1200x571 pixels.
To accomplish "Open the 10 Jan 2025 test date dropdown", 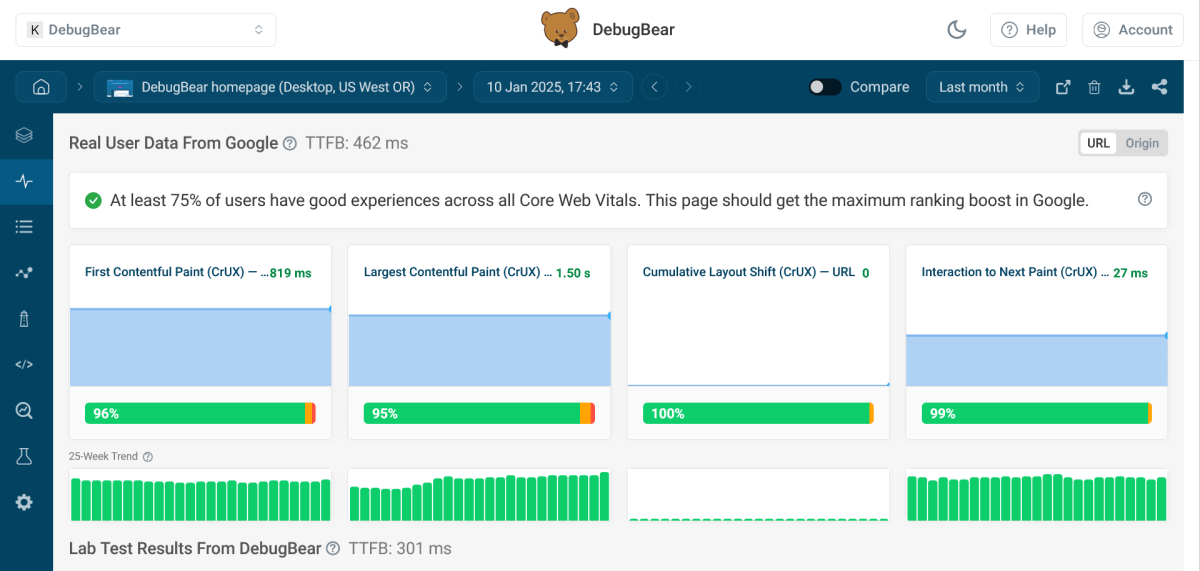I will (x=553, y=87).
